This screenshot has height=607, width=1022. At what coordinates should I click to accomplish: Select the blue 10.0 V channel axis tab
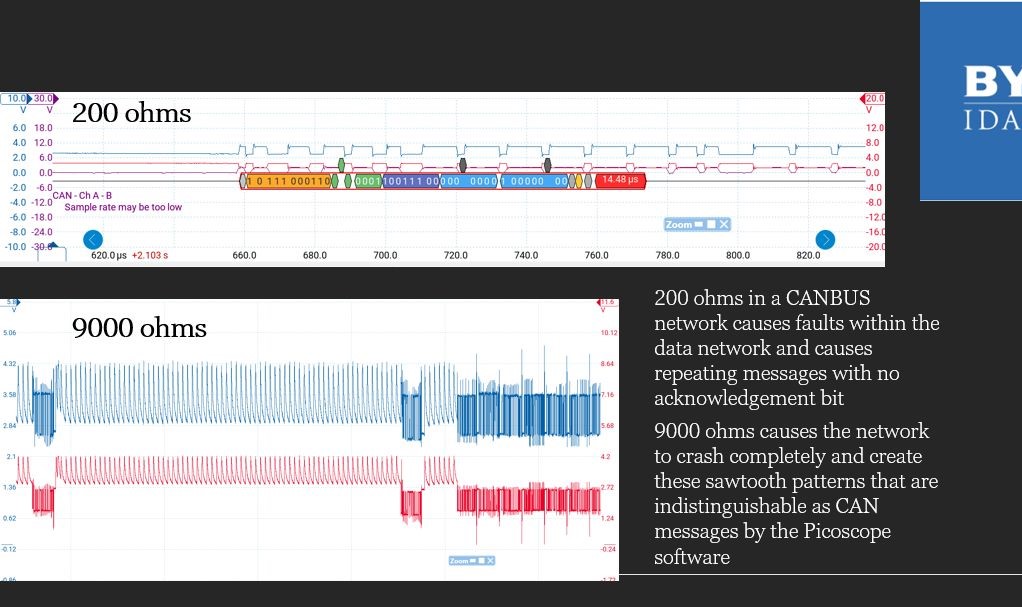(x=16, y=99)
